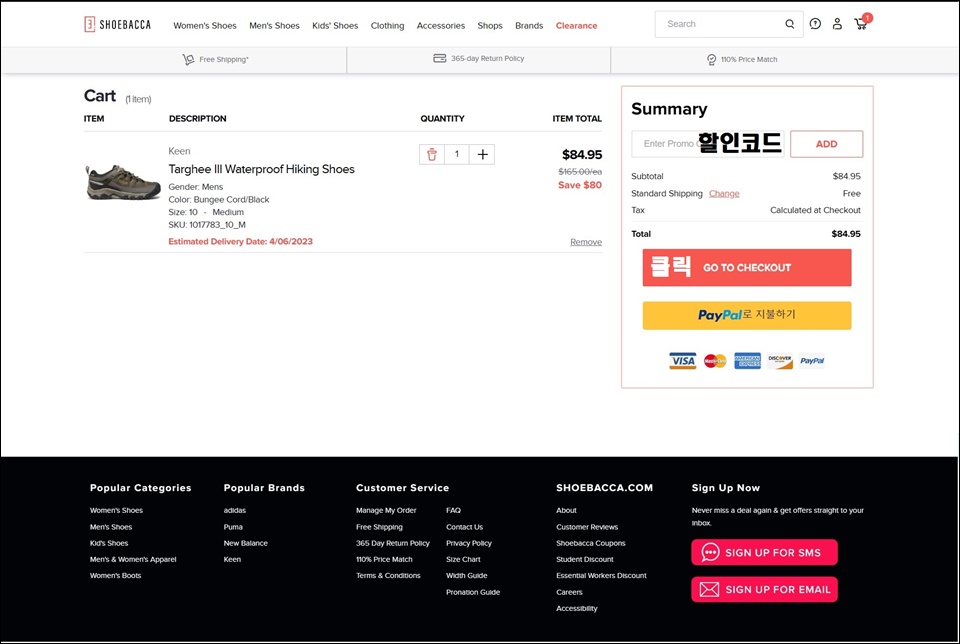960x644 pixels.
Task: Click the search magnifier icon
Action: (x=790, y=24)
